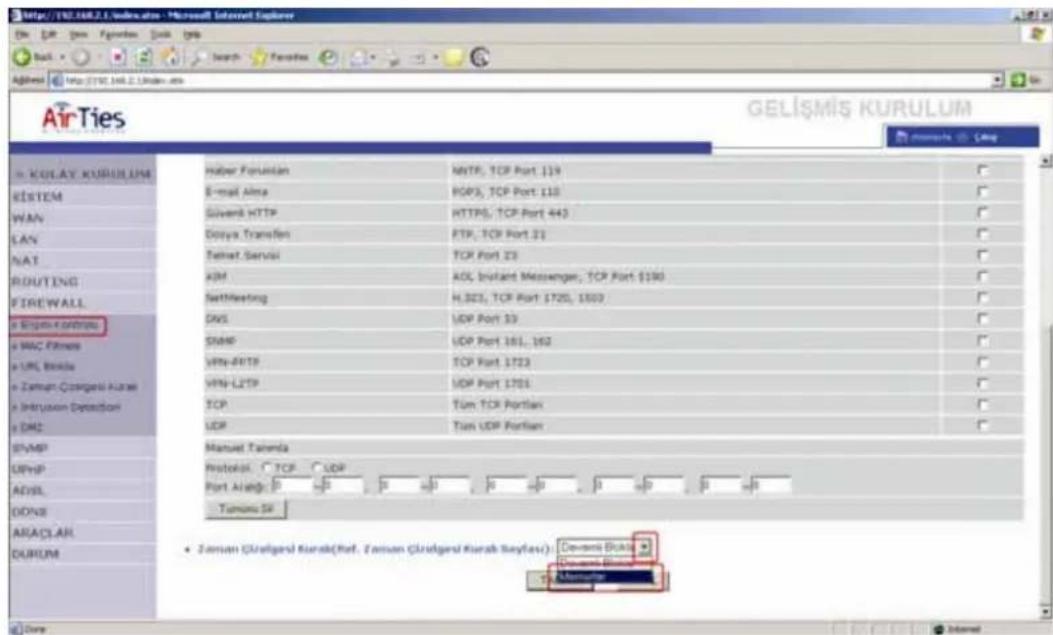1053x635 pixels.
Task: Click the Tümünü Sil button
Action: (x=246, y=509)
